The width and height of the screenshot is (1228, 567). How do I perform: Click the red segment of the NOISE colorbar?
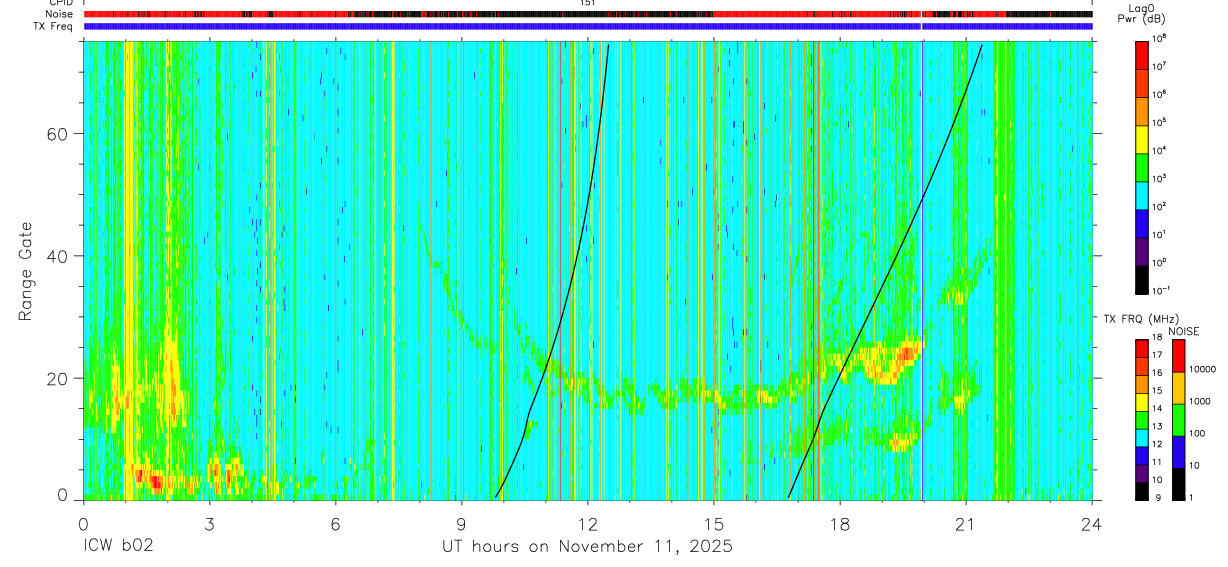click(1177, 356)
